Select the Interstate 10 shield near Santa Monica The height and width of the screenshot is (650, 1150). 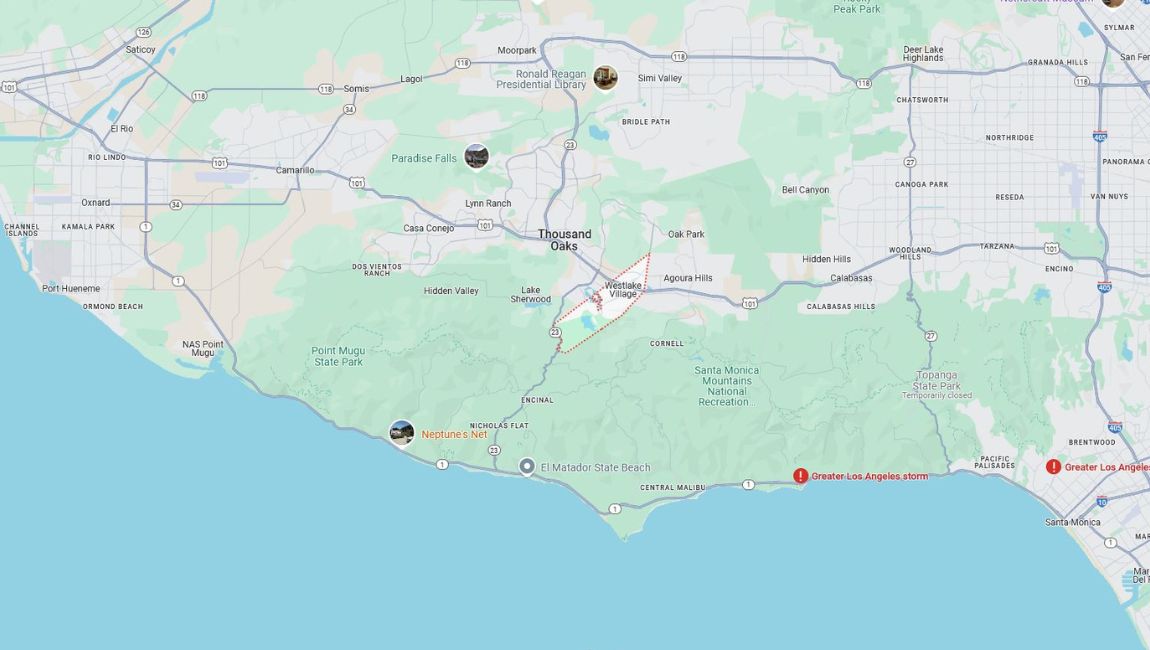coord(1102,502)
